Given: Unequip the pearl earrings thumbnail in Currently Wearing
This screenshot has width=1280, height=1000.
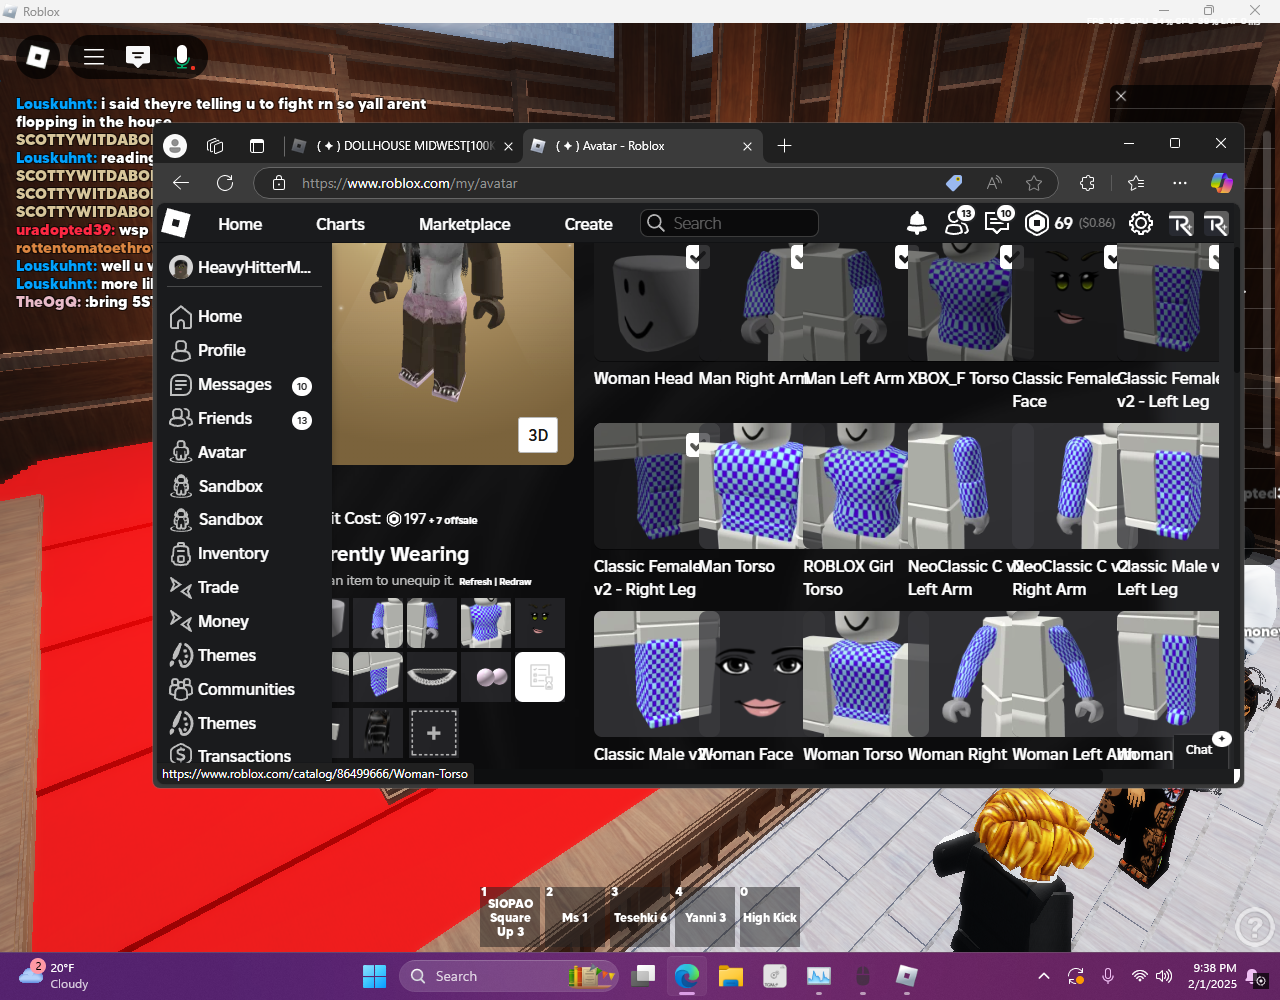Looking at the screenshot, I should (x=487, y=677).
